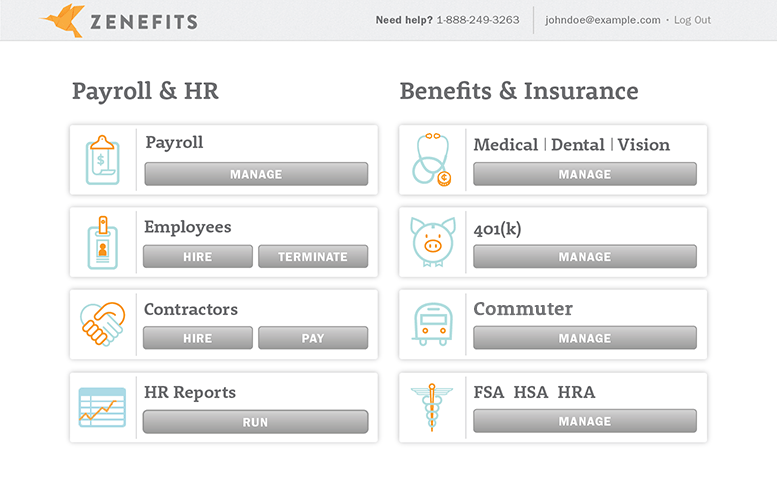Click the HR Reports chart icon
The height and width of the screenshot is (495, 777).
click(x=103, y=407)
